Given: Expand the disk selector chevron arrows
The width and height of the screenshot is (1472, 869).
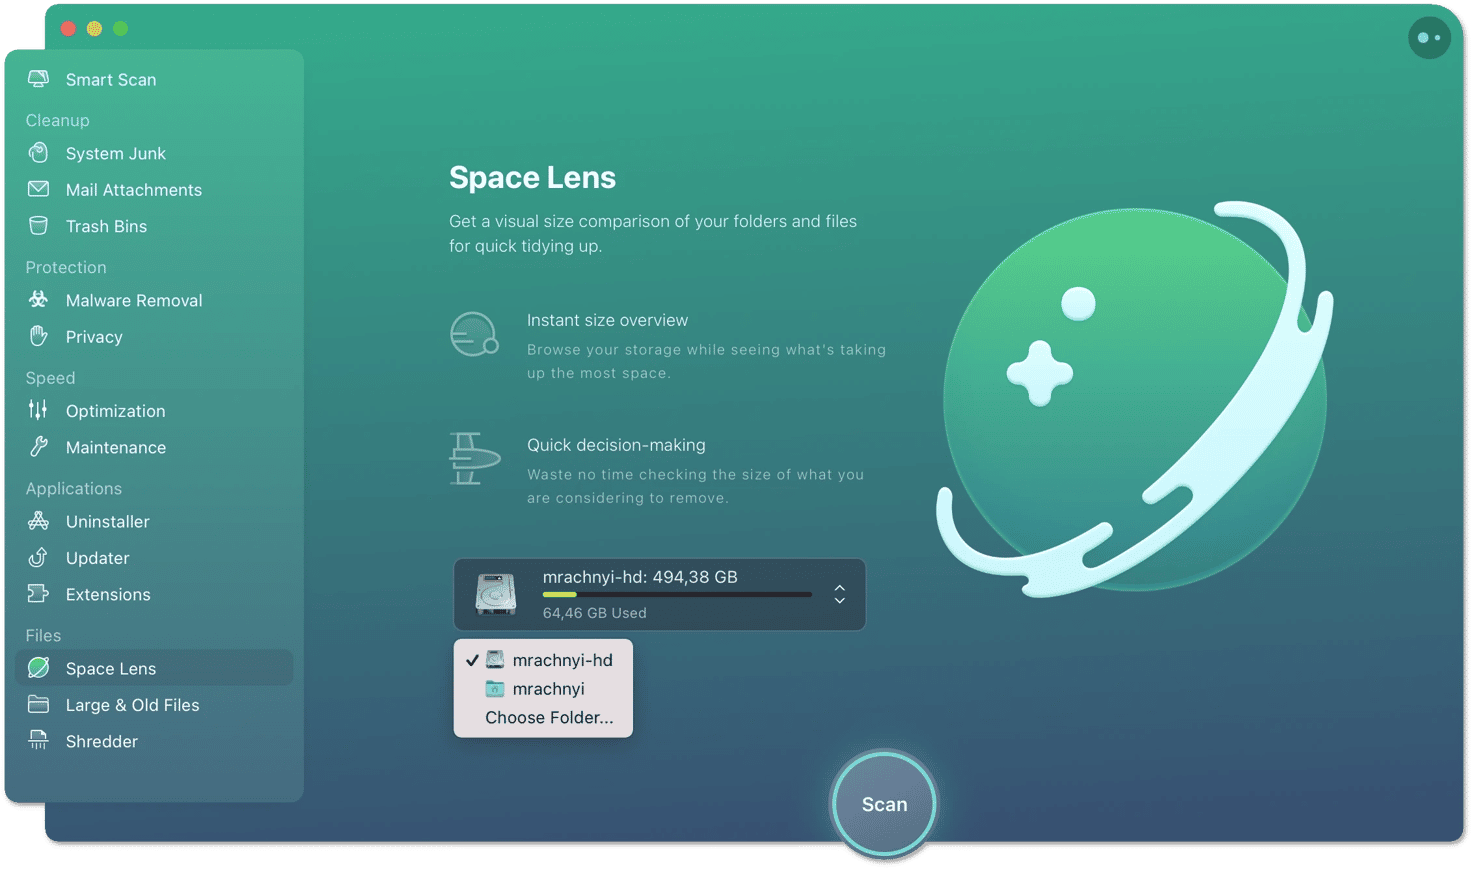Looking at the screenshot, I should click(840, 594).
